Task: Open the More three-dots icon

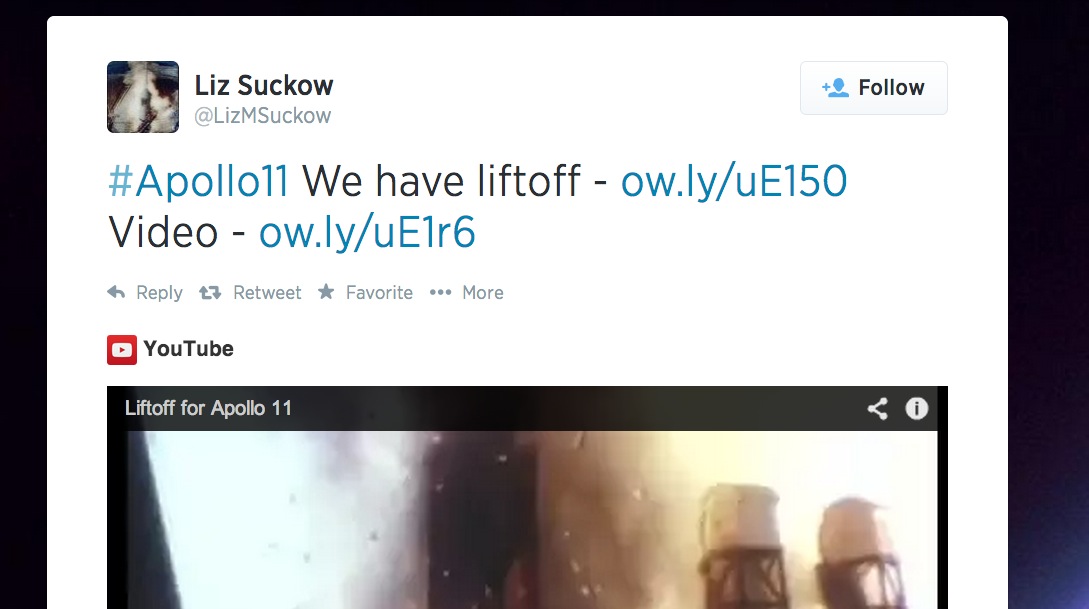Action: point(440,292)
